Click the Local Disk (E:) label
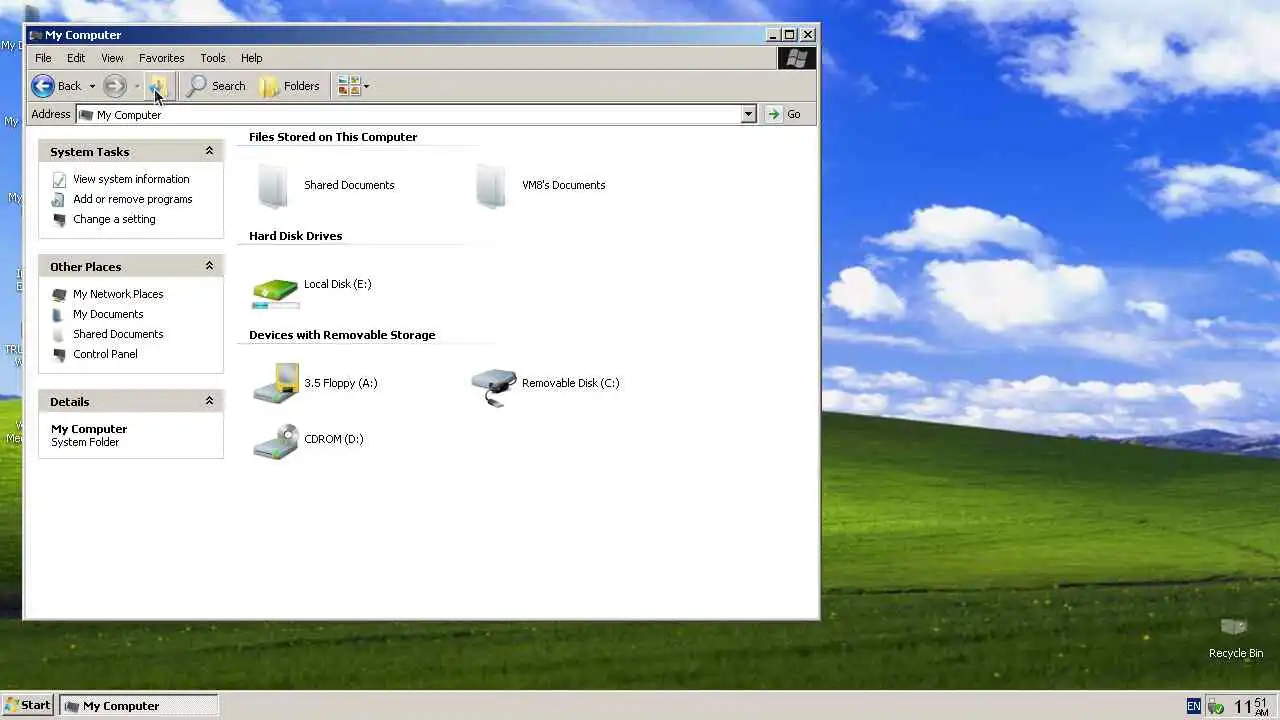This screenshot has width=1280, height=720. tap(337, 284)
